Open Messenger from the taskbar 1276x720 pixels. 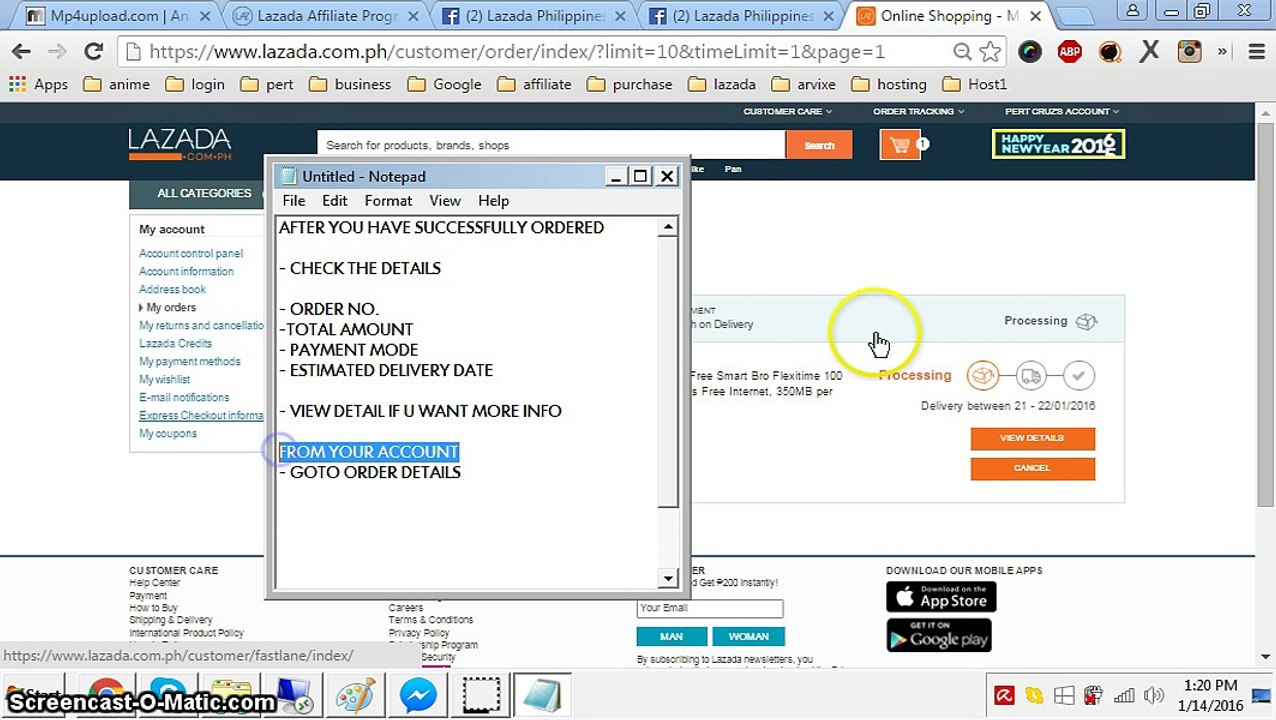[418, 695]
